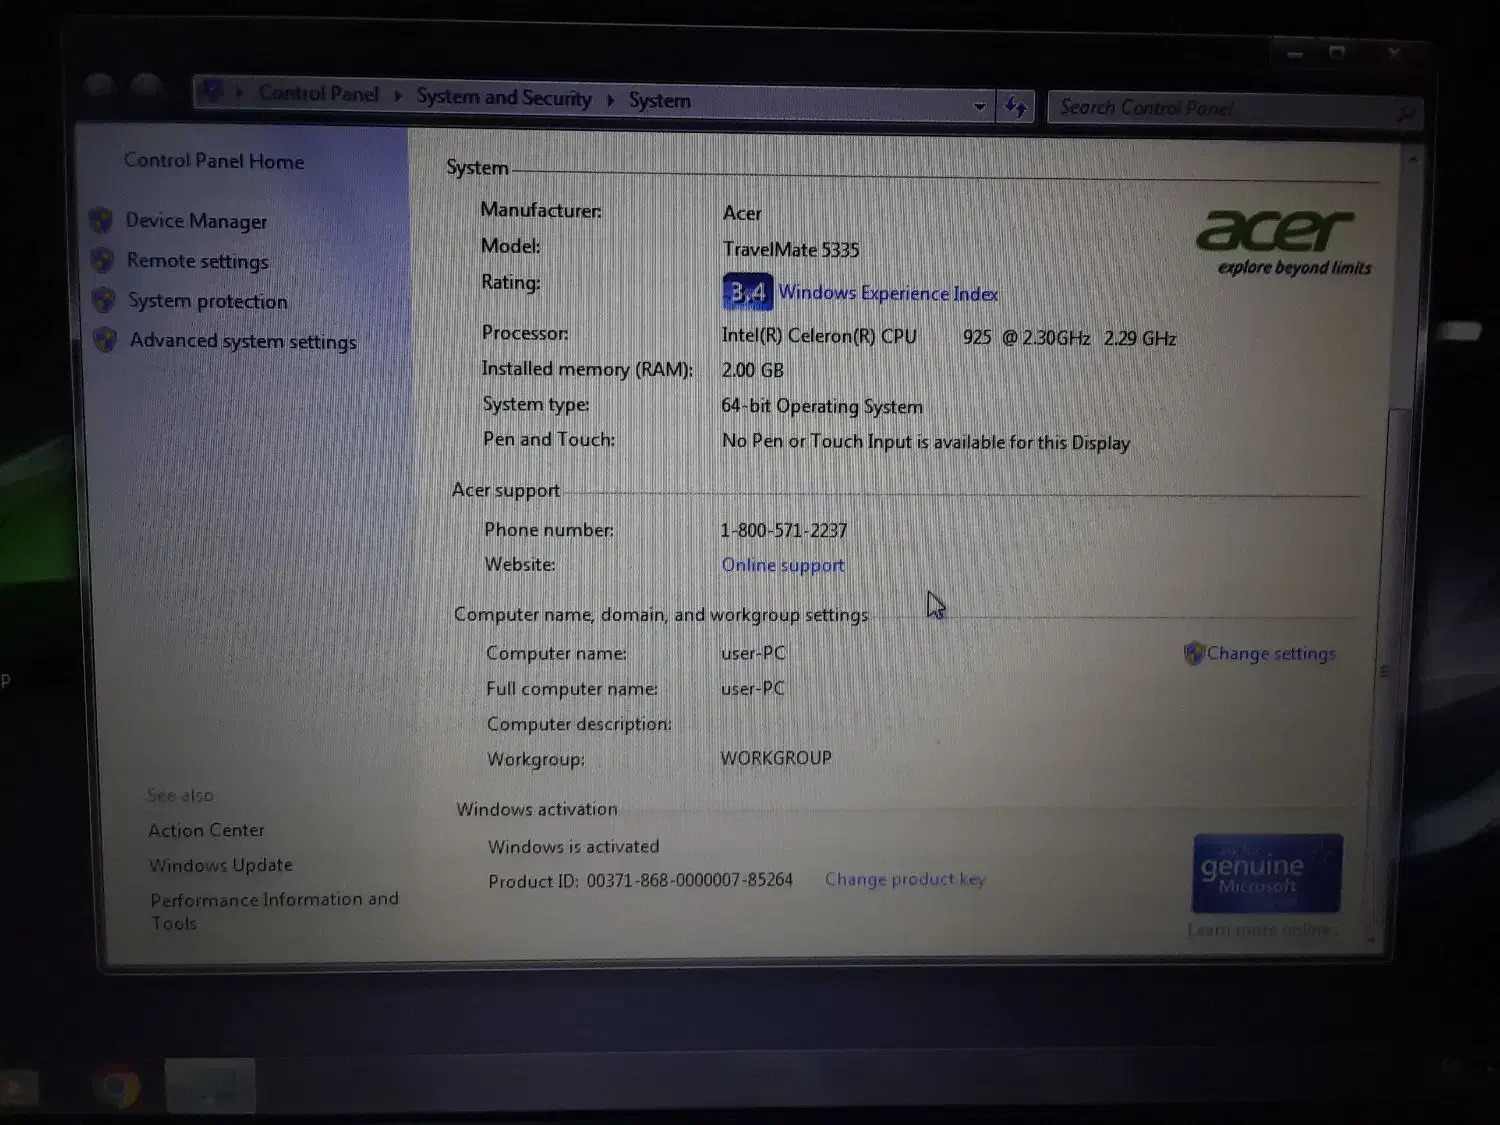Click the shield icon beside Change settings
The height and width of the screenshot is (1125, 1500).
(1193, 653)
